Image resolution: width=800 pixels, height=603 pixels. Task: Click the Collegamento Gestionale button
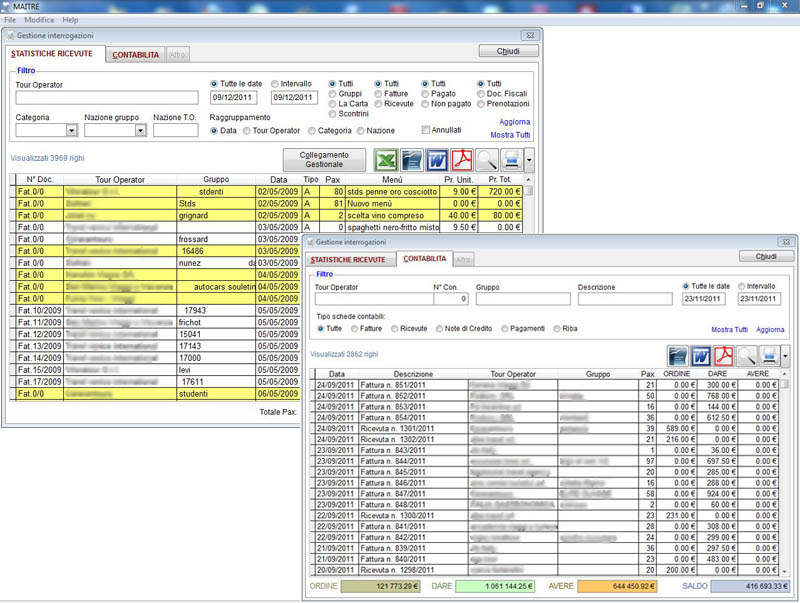point(326,160)
